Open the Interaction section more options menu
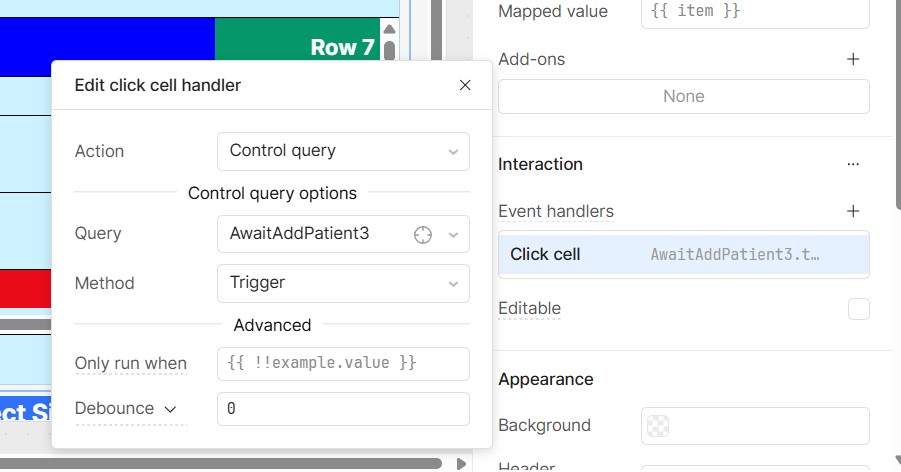This screenshot has height=472, width=901. click(853, 164)
